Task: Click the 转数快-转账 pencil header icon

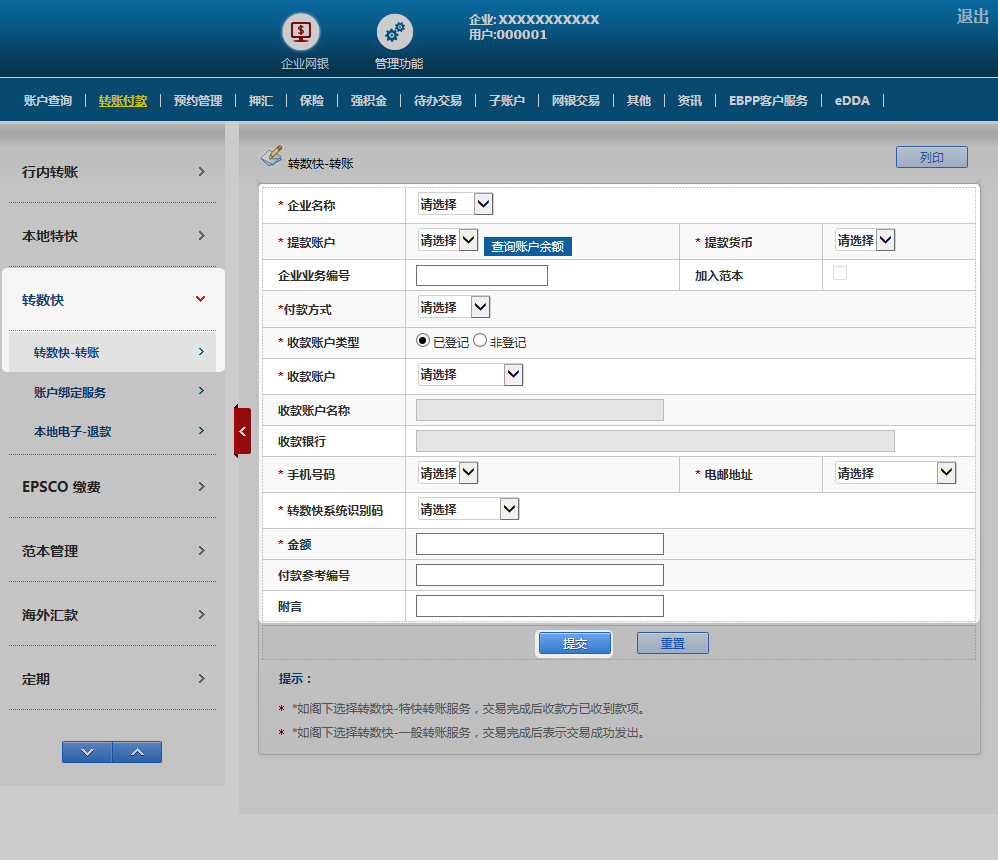Action: click(x=271, y=156)
